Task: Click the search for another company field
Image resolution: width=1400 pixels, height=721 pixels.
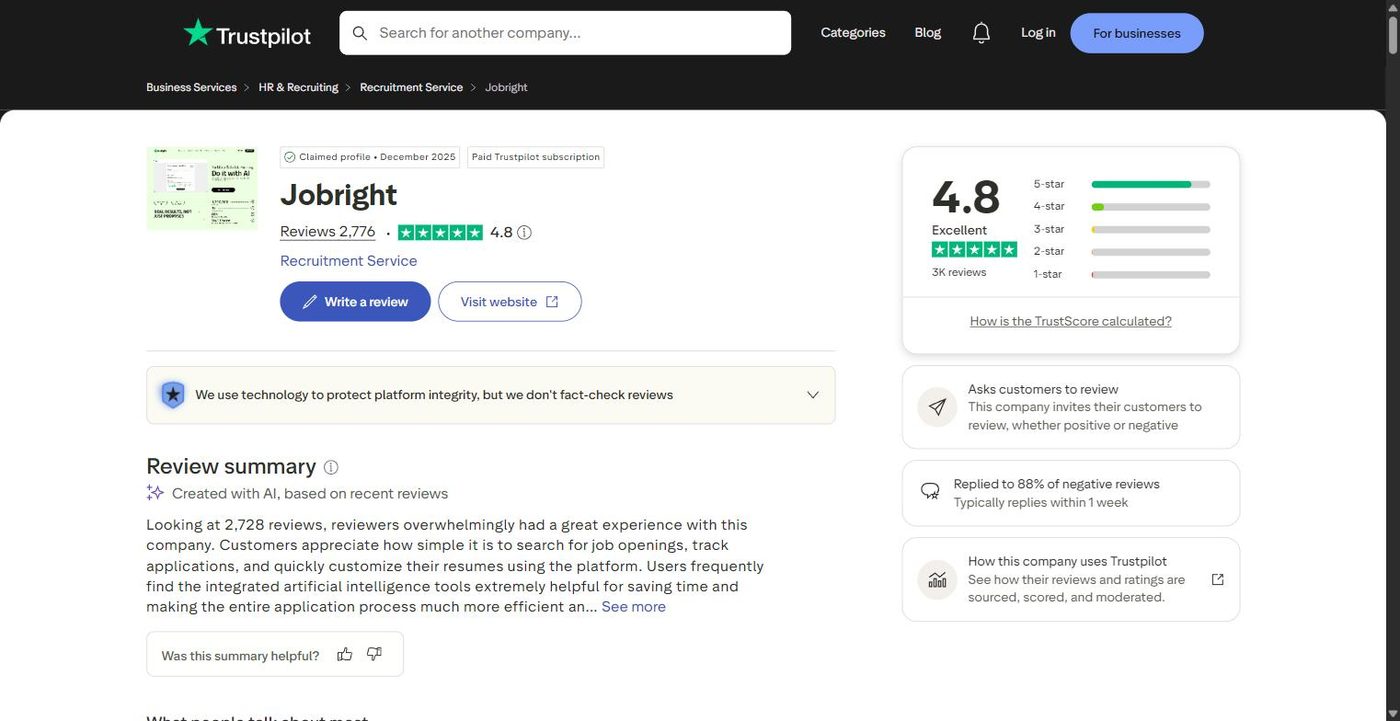Action: click(x=565, y=33)
